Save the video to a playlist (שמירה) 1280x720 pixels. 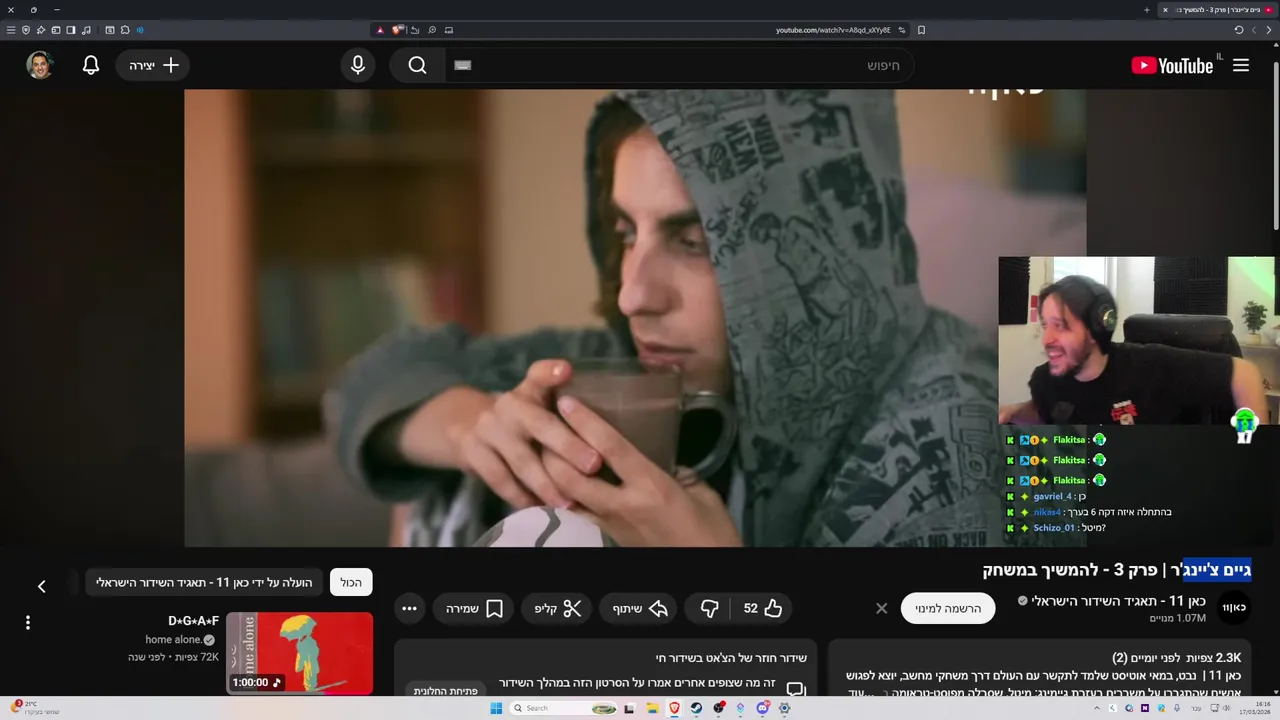click(475, 608)
